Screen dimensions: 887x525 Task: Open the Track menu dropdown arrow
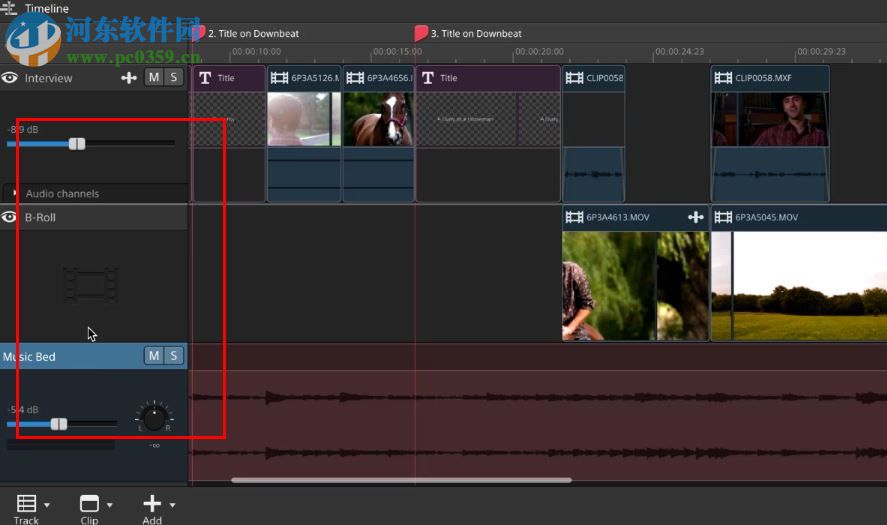pyautogui.click(x=47, y=505)
